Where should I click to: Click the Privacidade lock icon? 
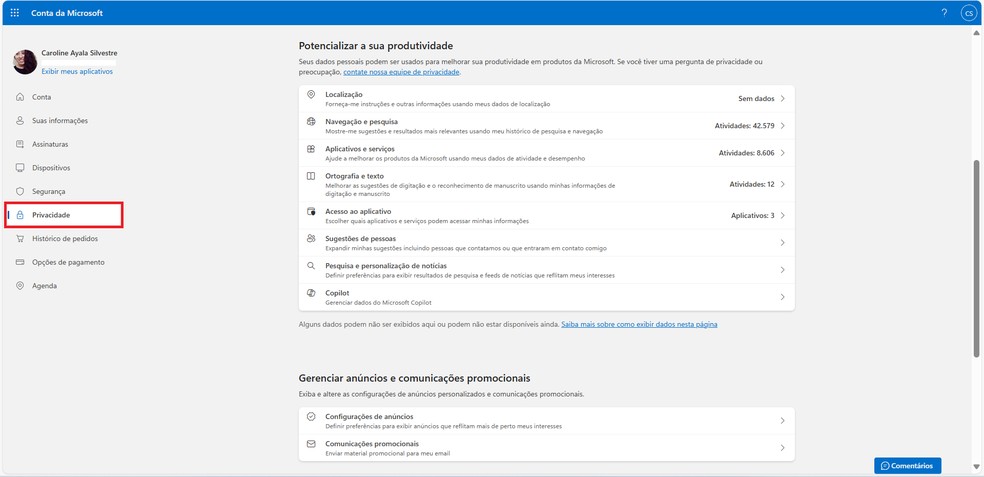point(19,215)
